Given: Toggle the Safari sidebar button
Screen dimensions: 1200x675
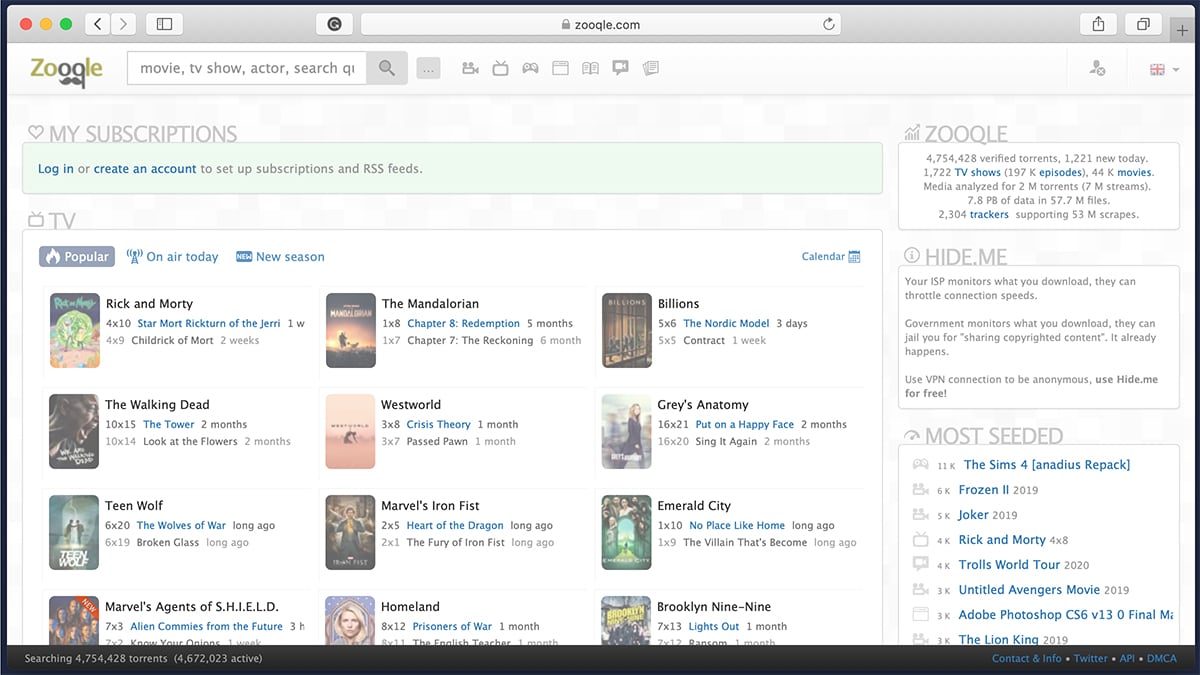Looking at the screenshot, I should click(x=164, y=24).
